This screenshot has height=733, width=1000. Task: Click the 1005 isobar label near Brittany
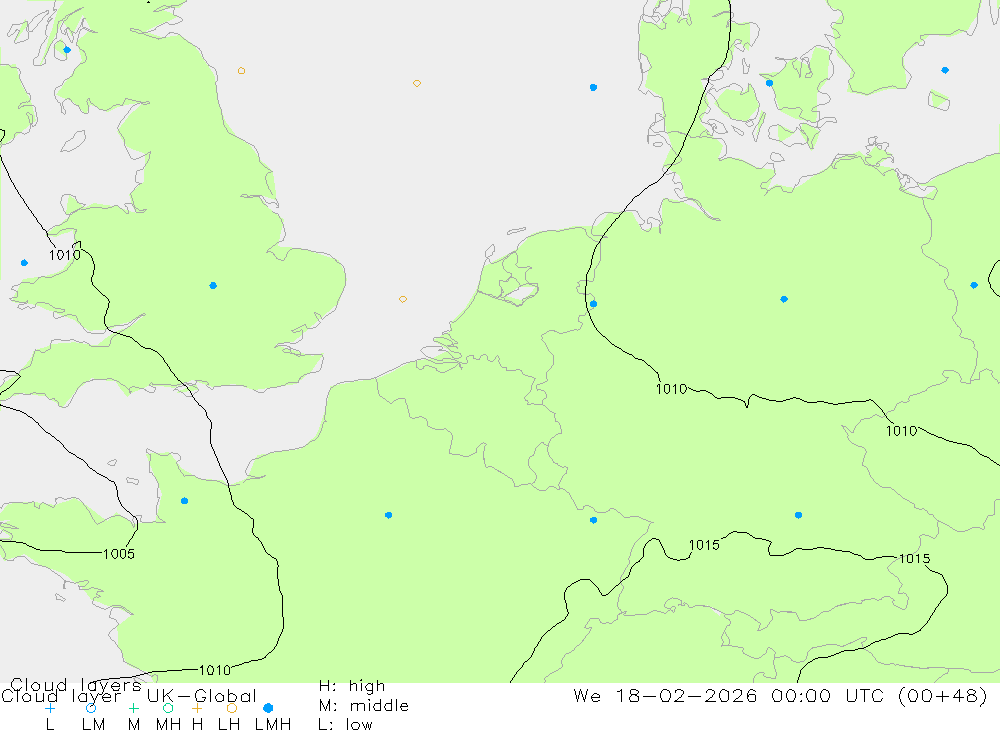(119, 554)
